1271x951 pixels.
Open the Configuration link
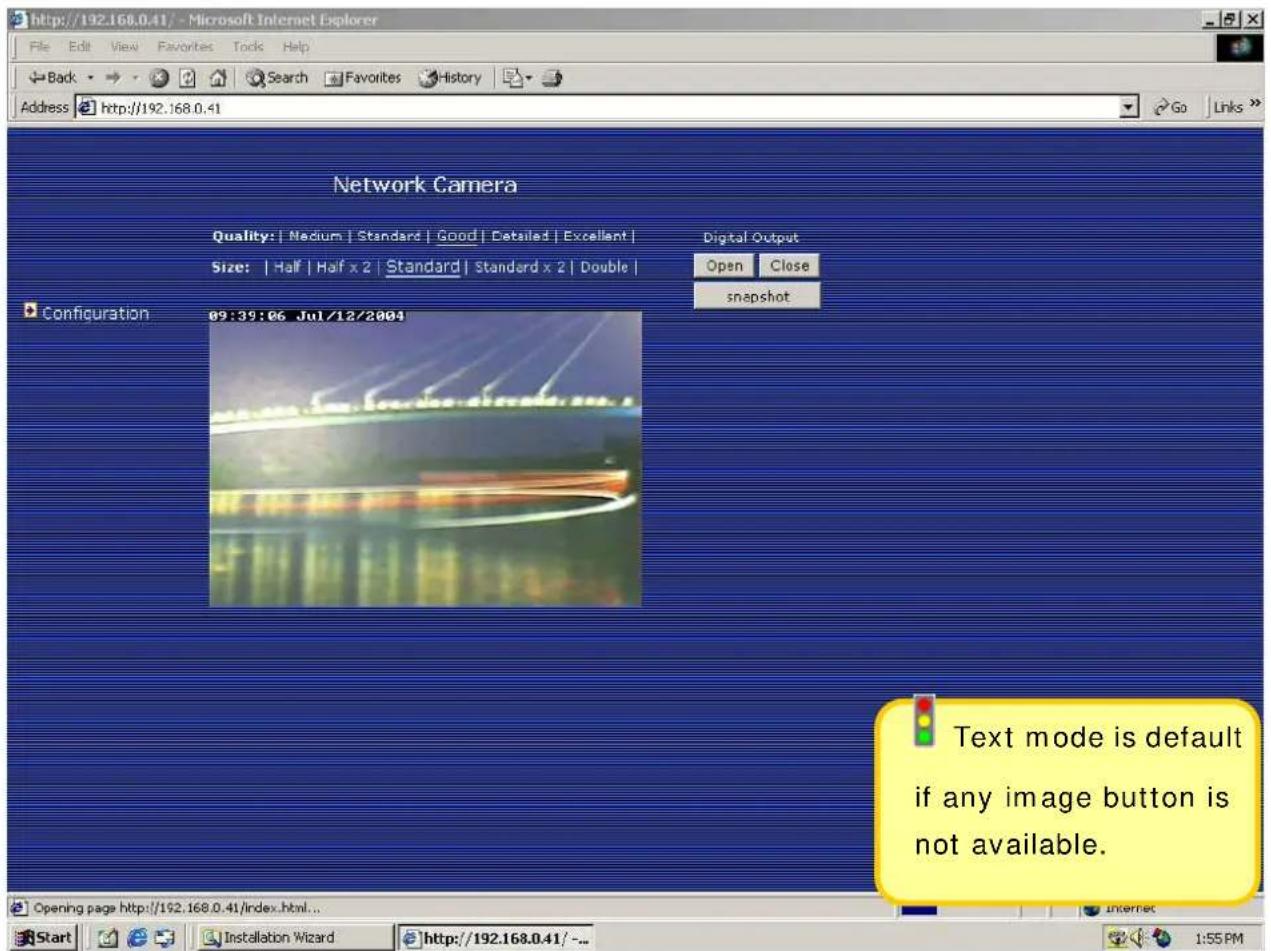95,314
